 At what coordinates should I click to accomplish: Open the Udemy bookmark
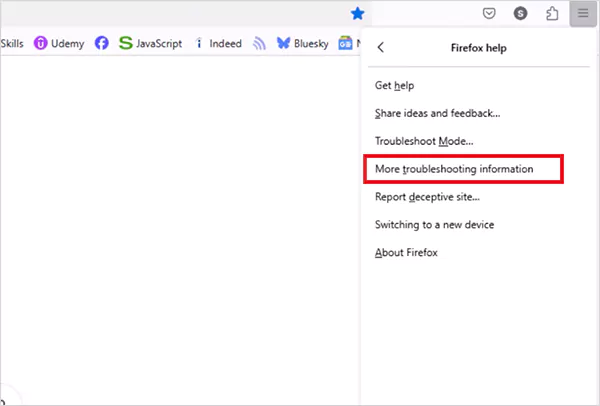click(59, 43)
